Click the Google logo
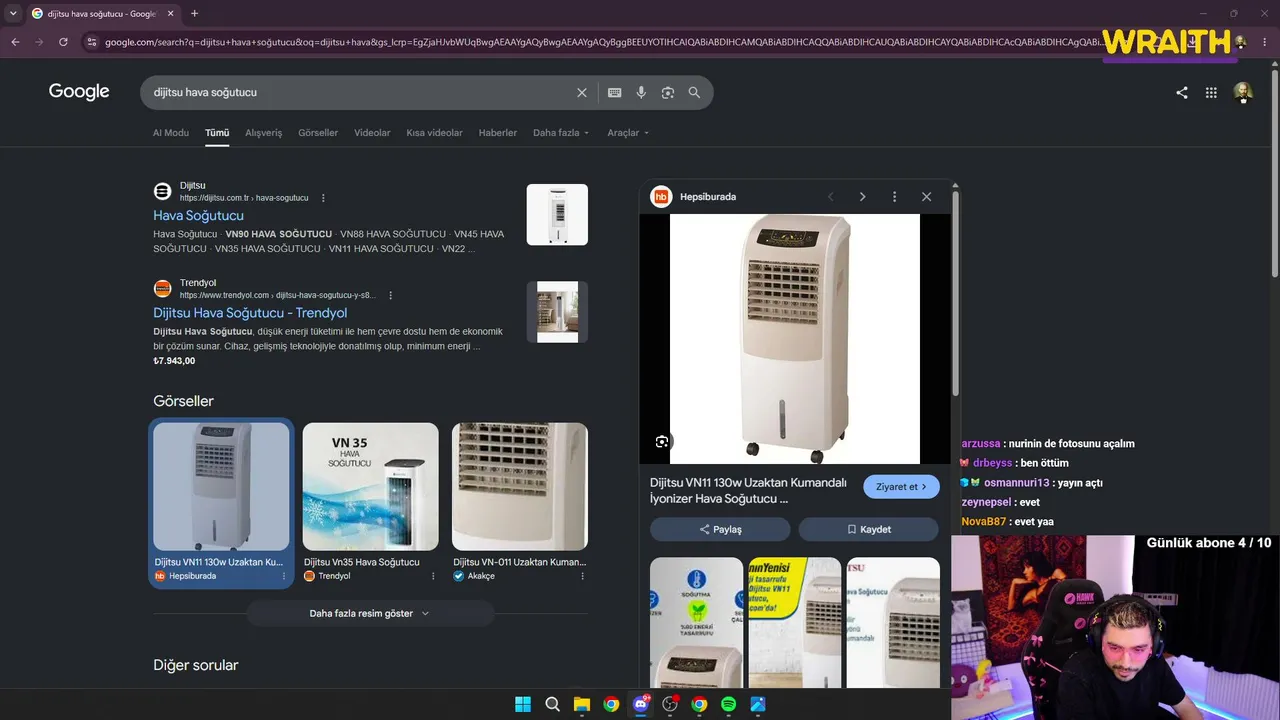 click(x=79, y=92)
